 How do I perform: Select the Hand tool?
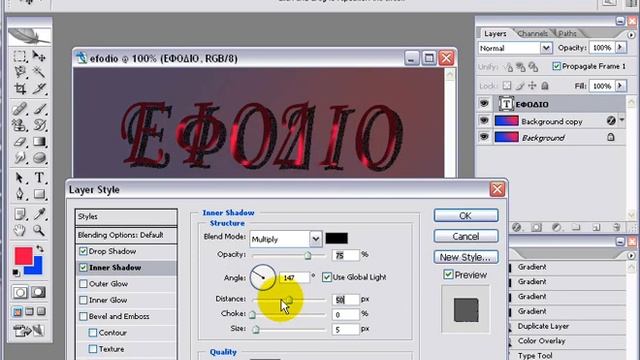coord(20,231)
